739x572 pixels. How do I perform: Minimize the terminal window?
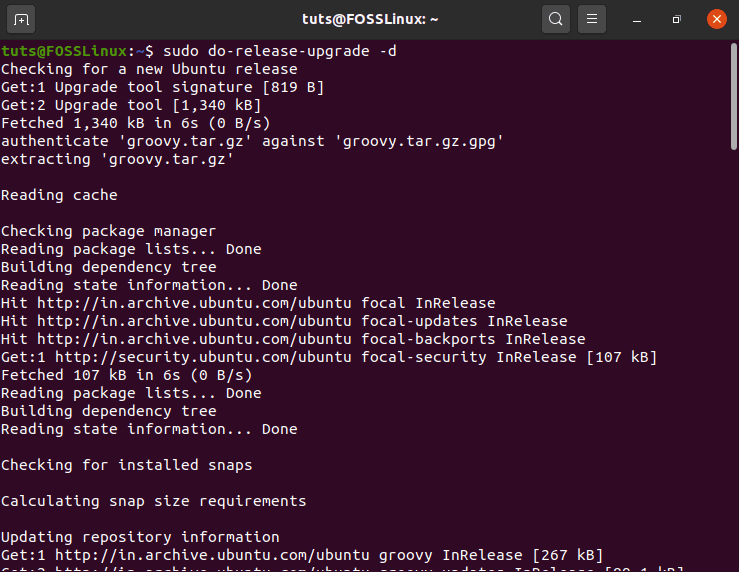point(637,20)
